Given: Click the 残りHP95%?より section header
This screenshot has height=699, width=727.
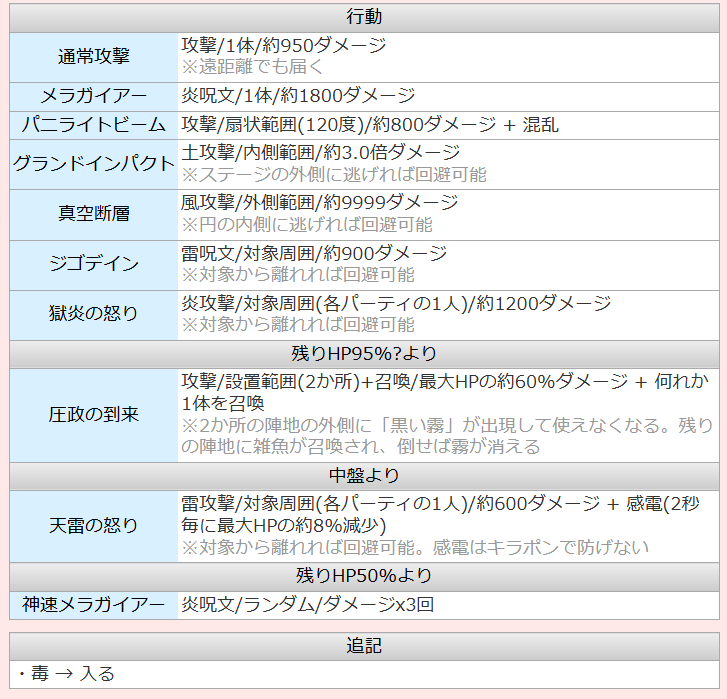Looking at the screenshot, I should click(x=364, y=354).
